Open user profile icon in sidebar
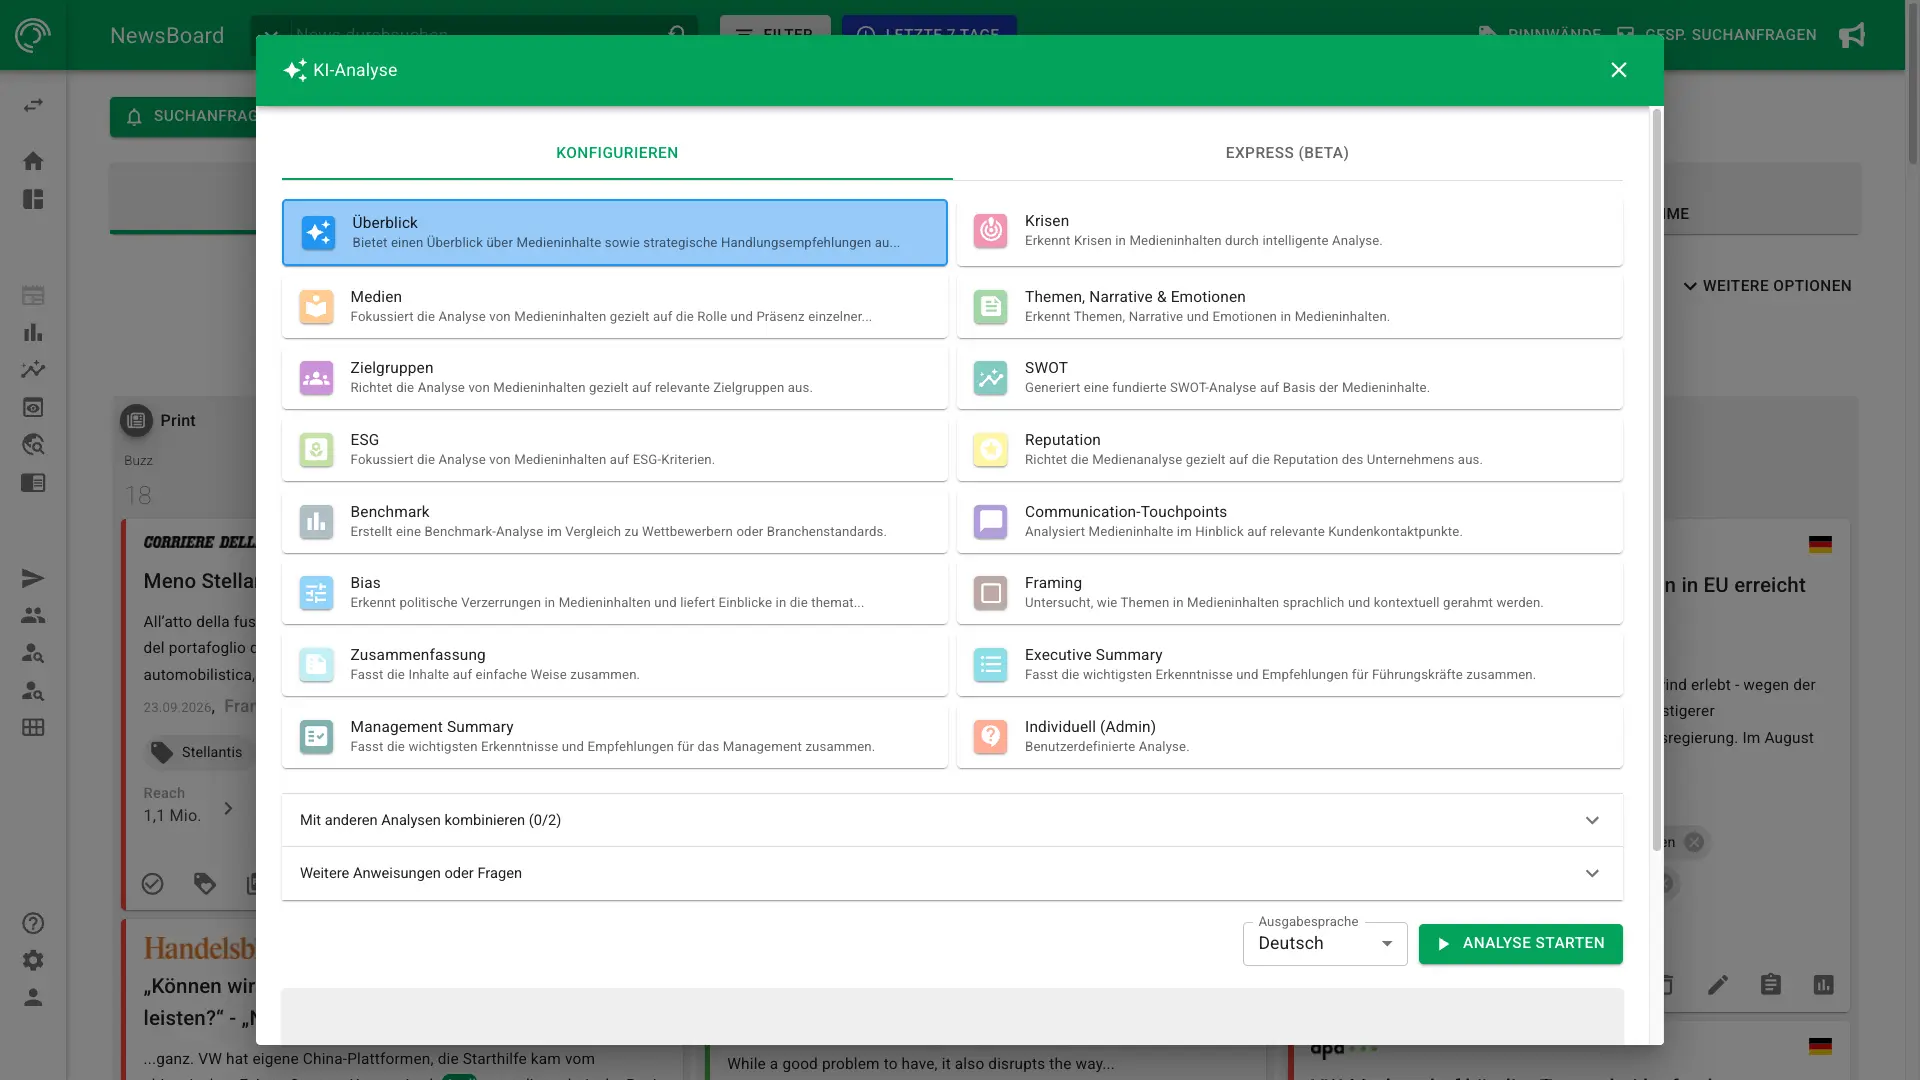This screenshot has height=1080, width=1920. pyautogui.click(x=33, y=998)
